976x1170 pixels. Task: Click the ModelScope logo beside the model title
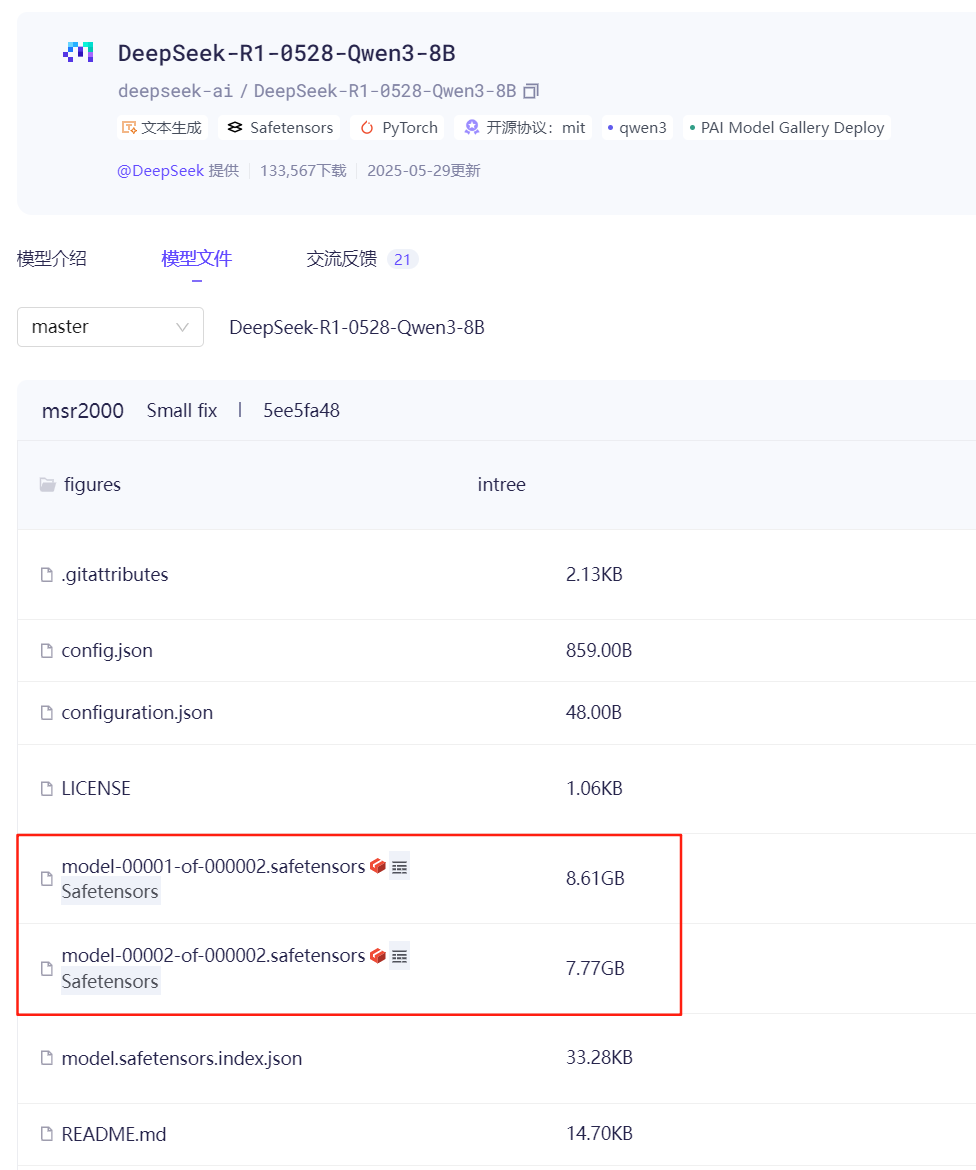tap(78, 52)
